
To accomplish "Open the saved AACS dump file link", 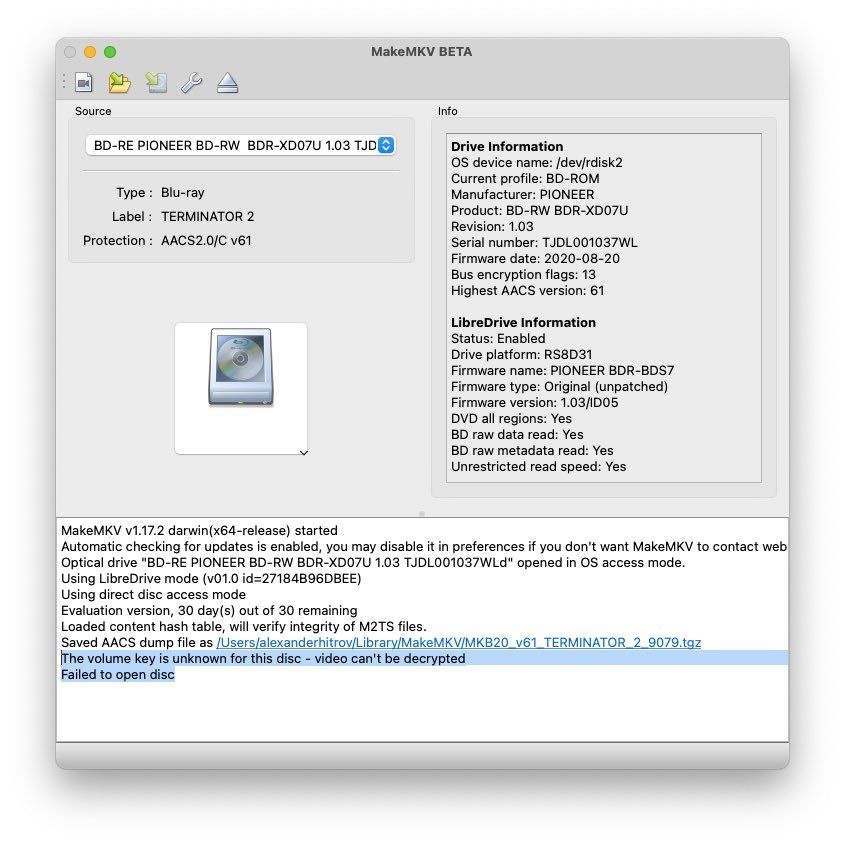I will click(x=459, y=642).
